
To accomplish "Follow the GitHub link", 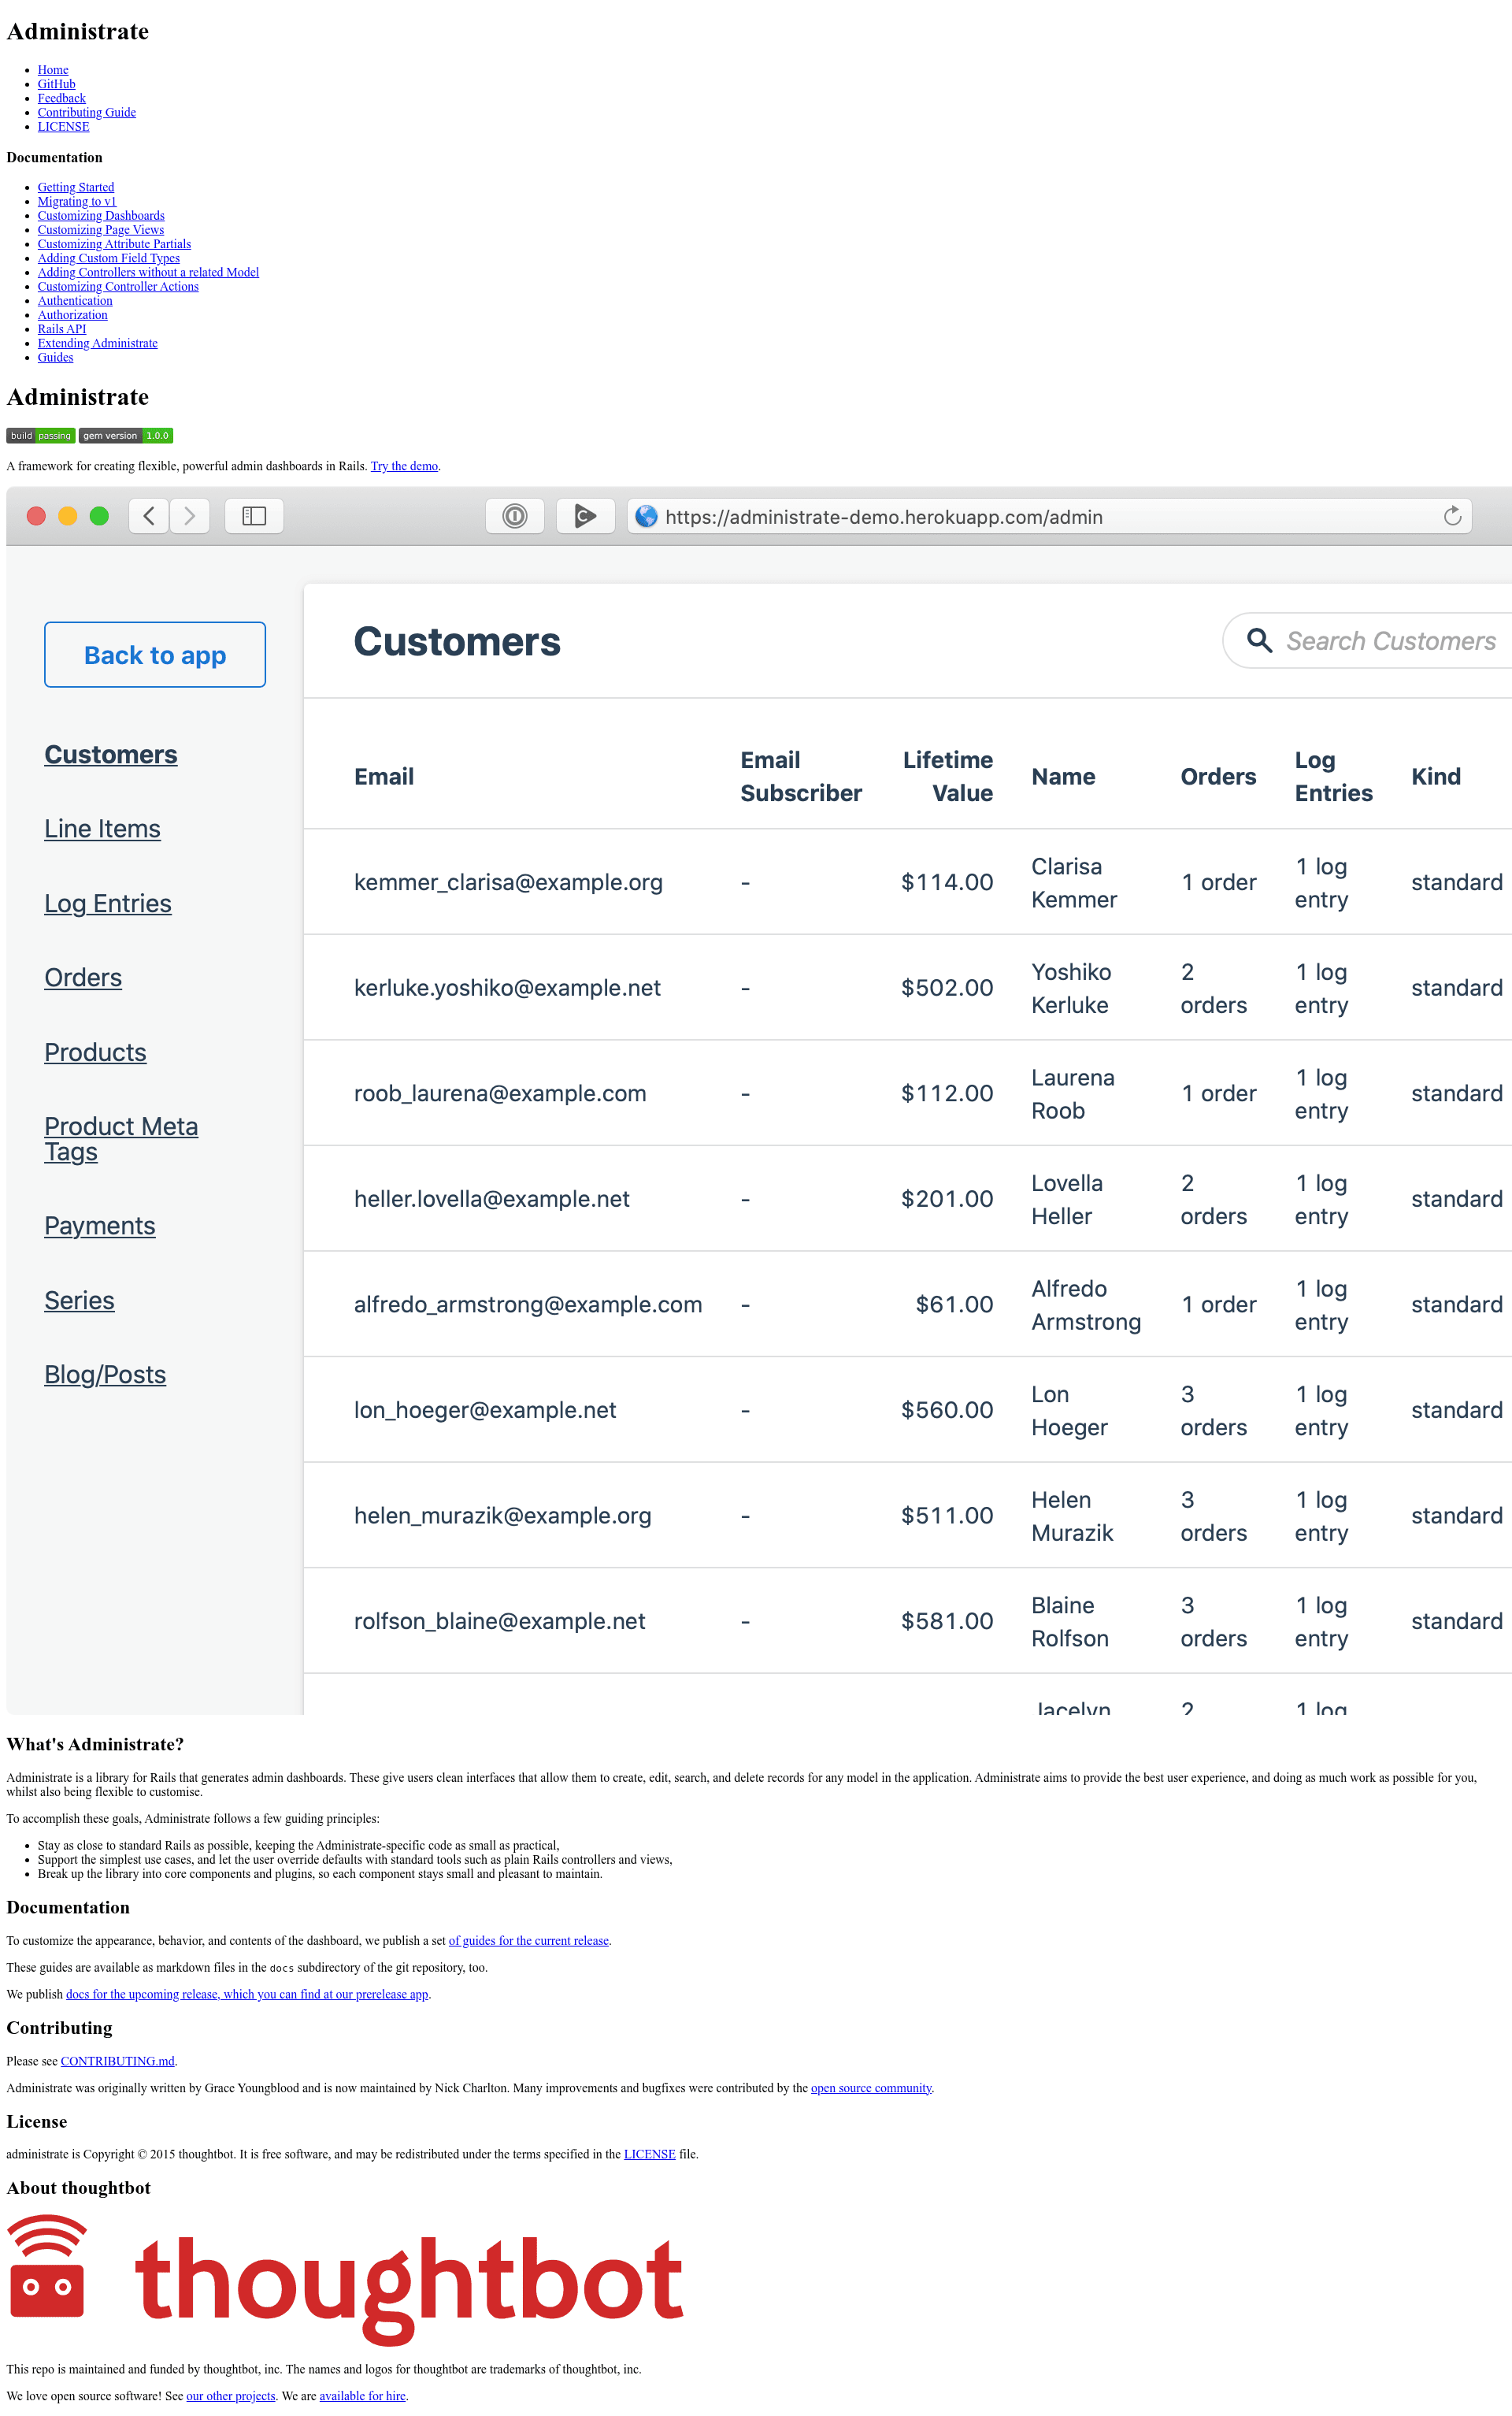I will point(56,84).
